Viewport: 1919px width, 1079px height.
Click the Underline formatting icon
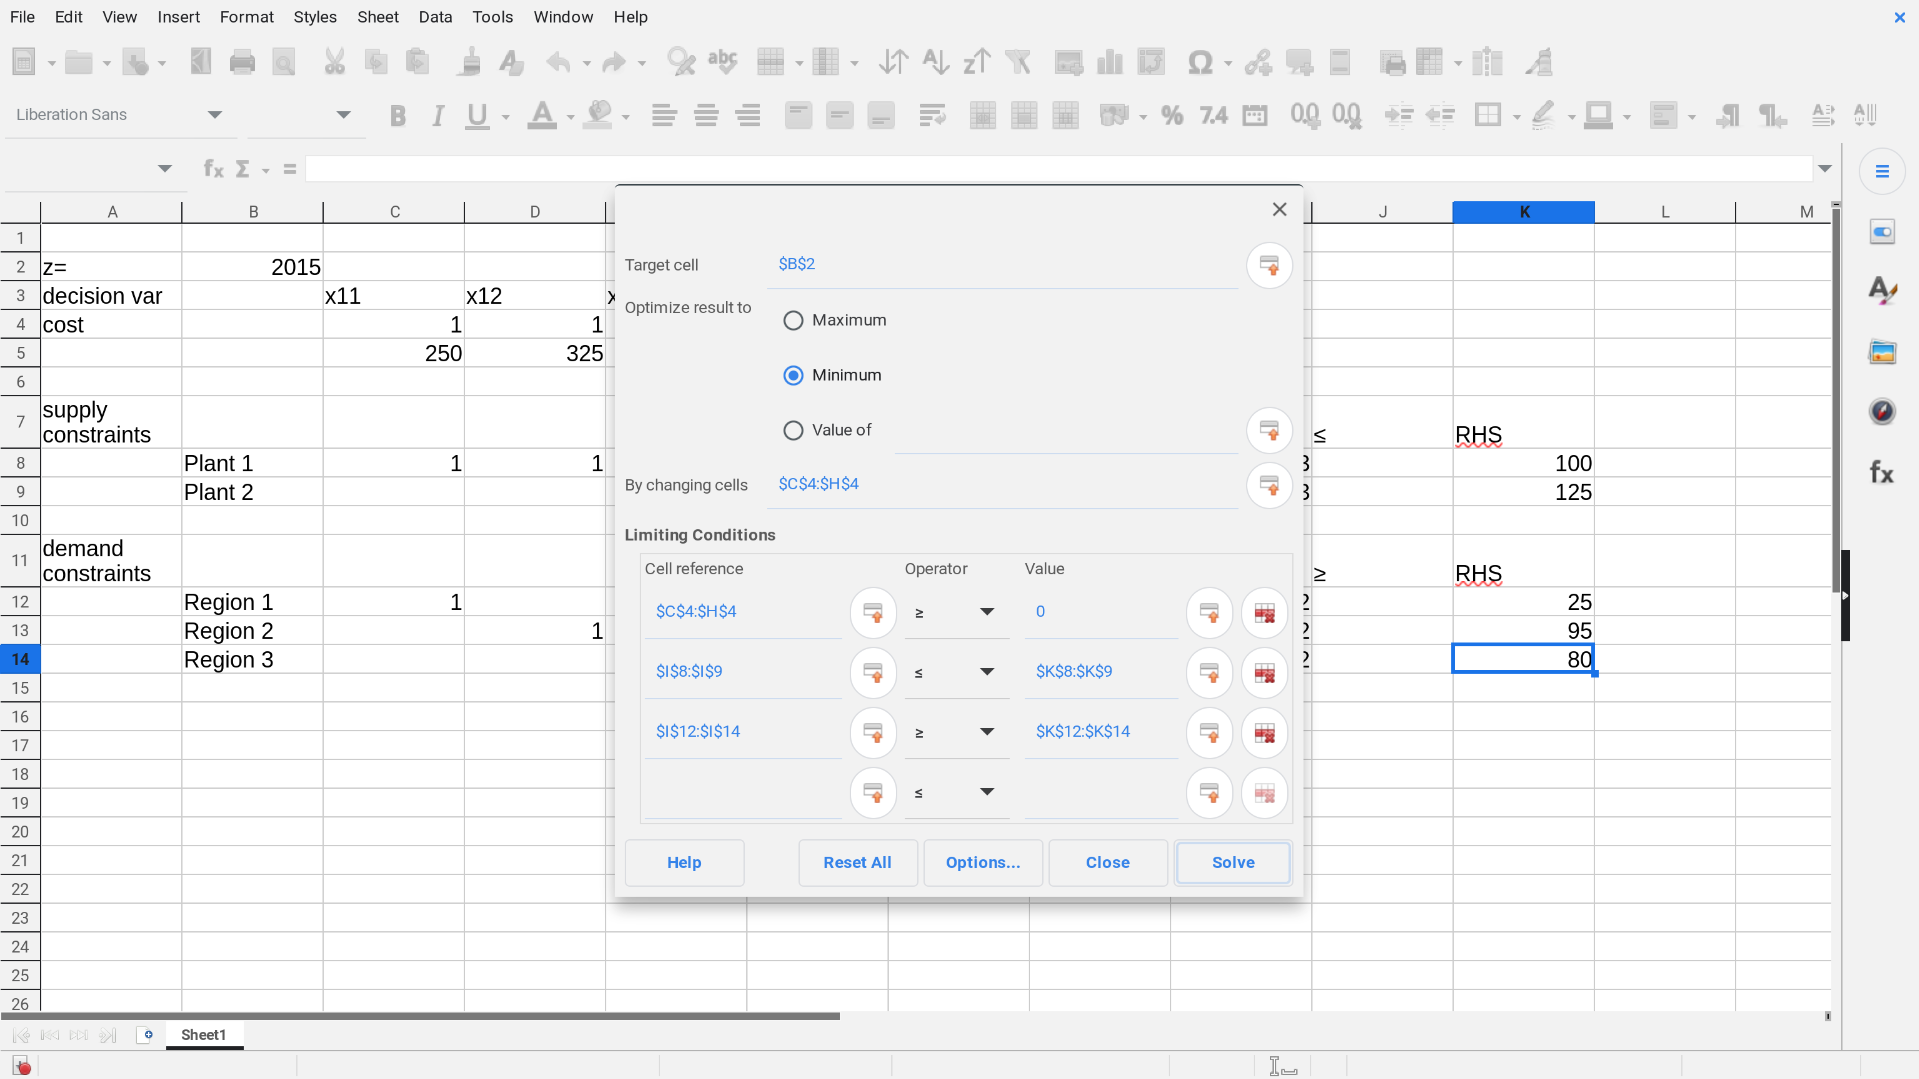coord(478,116)
